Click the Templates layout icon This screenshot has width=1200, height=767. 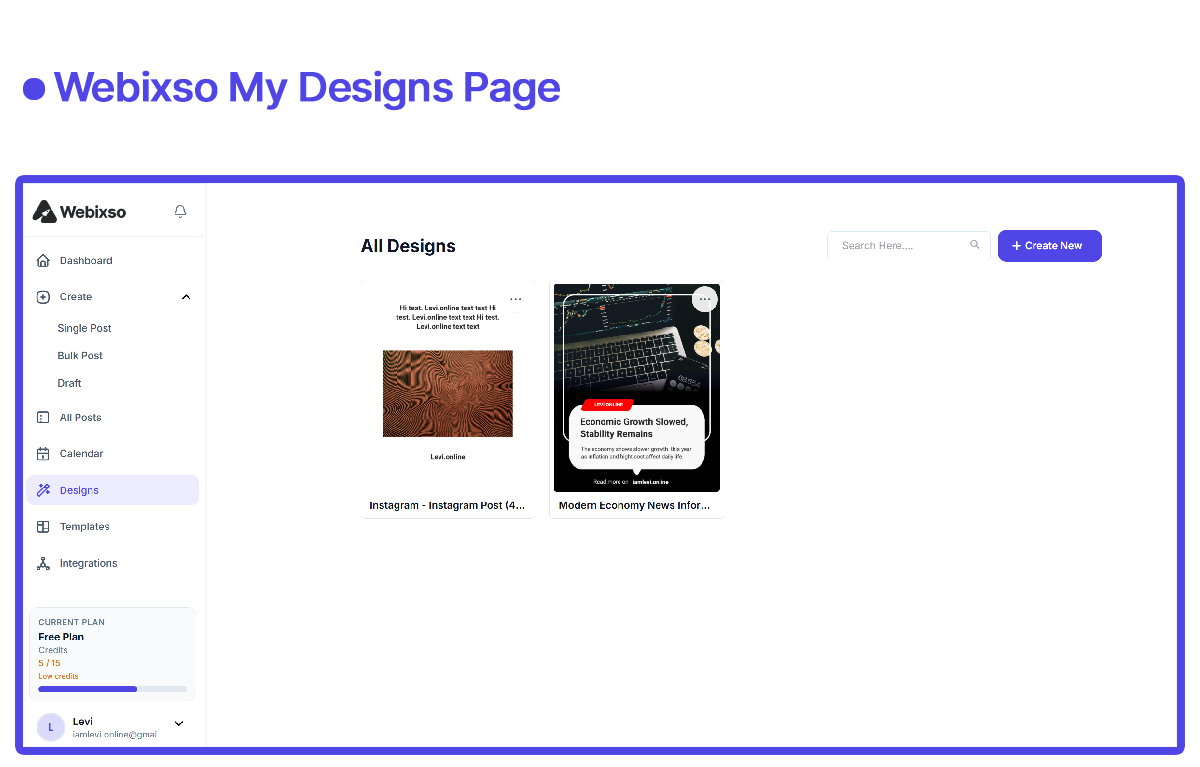click(43, 527)
